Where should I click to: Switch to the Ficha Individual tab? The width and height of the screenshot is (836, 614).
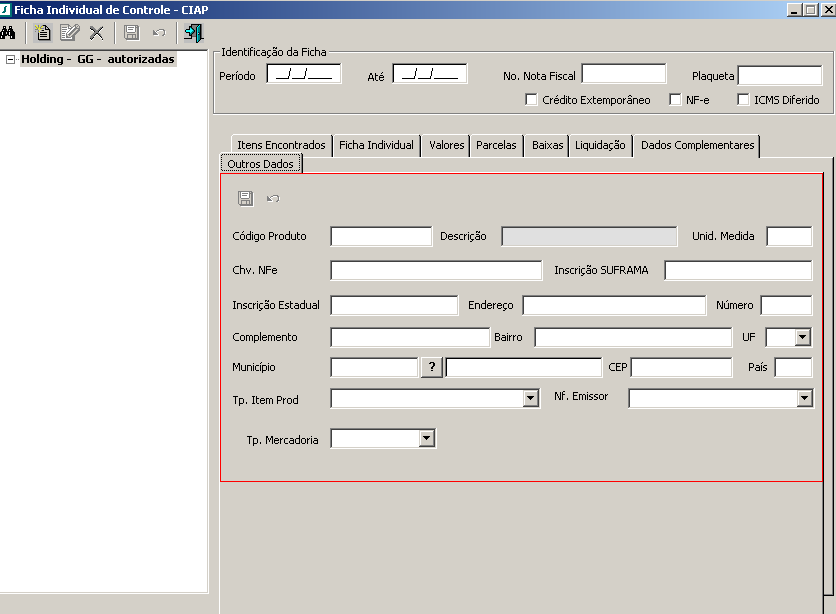(x=376, y=145)
